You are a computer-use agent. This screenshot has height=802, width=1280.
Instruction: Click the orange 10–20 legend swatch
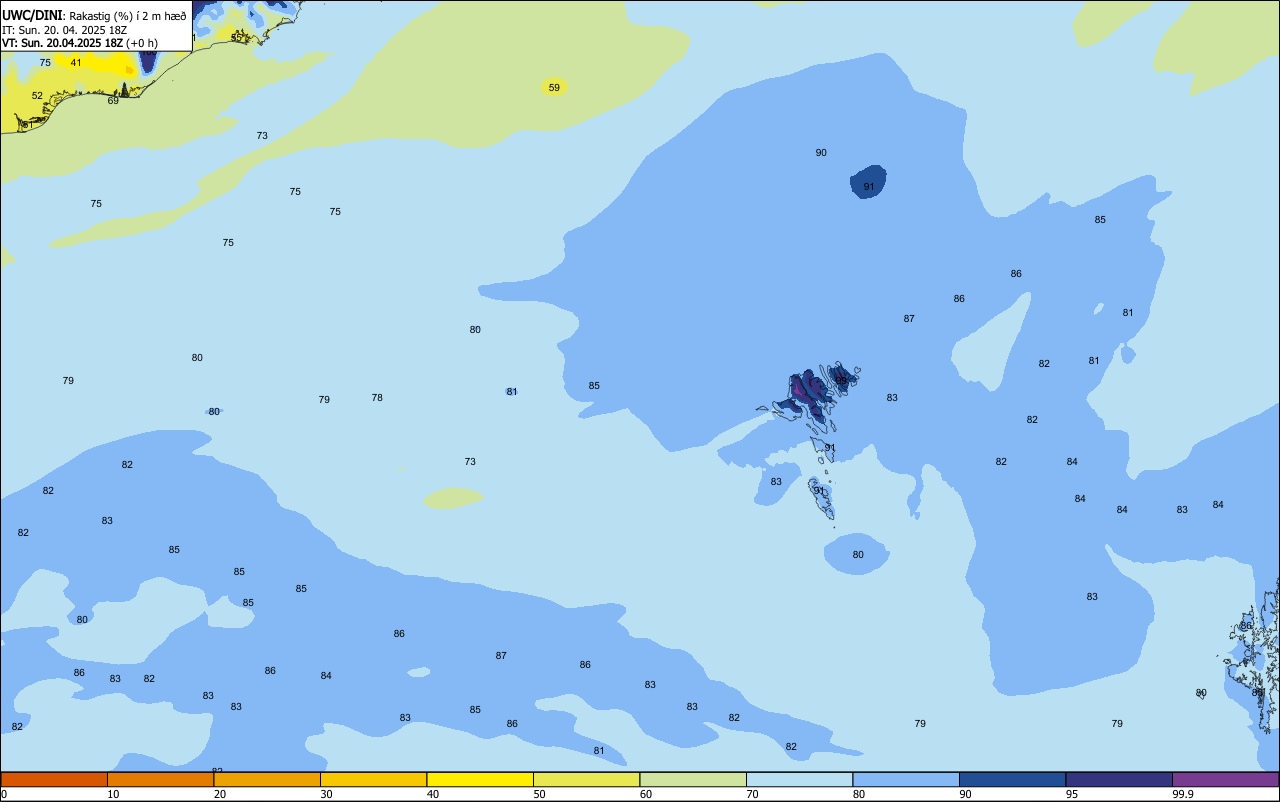coord(160,779)
